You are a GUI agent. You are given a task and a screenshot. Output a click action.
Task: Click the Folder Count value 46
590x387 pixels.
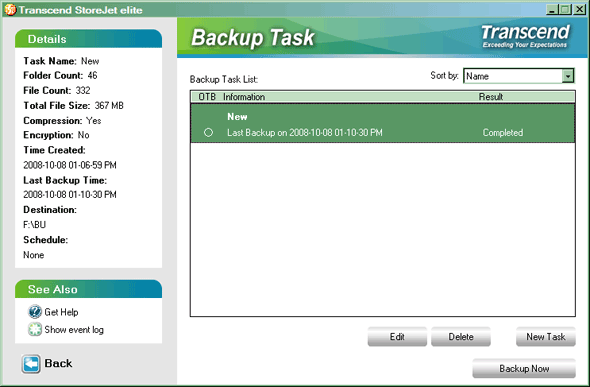[92, 76]
